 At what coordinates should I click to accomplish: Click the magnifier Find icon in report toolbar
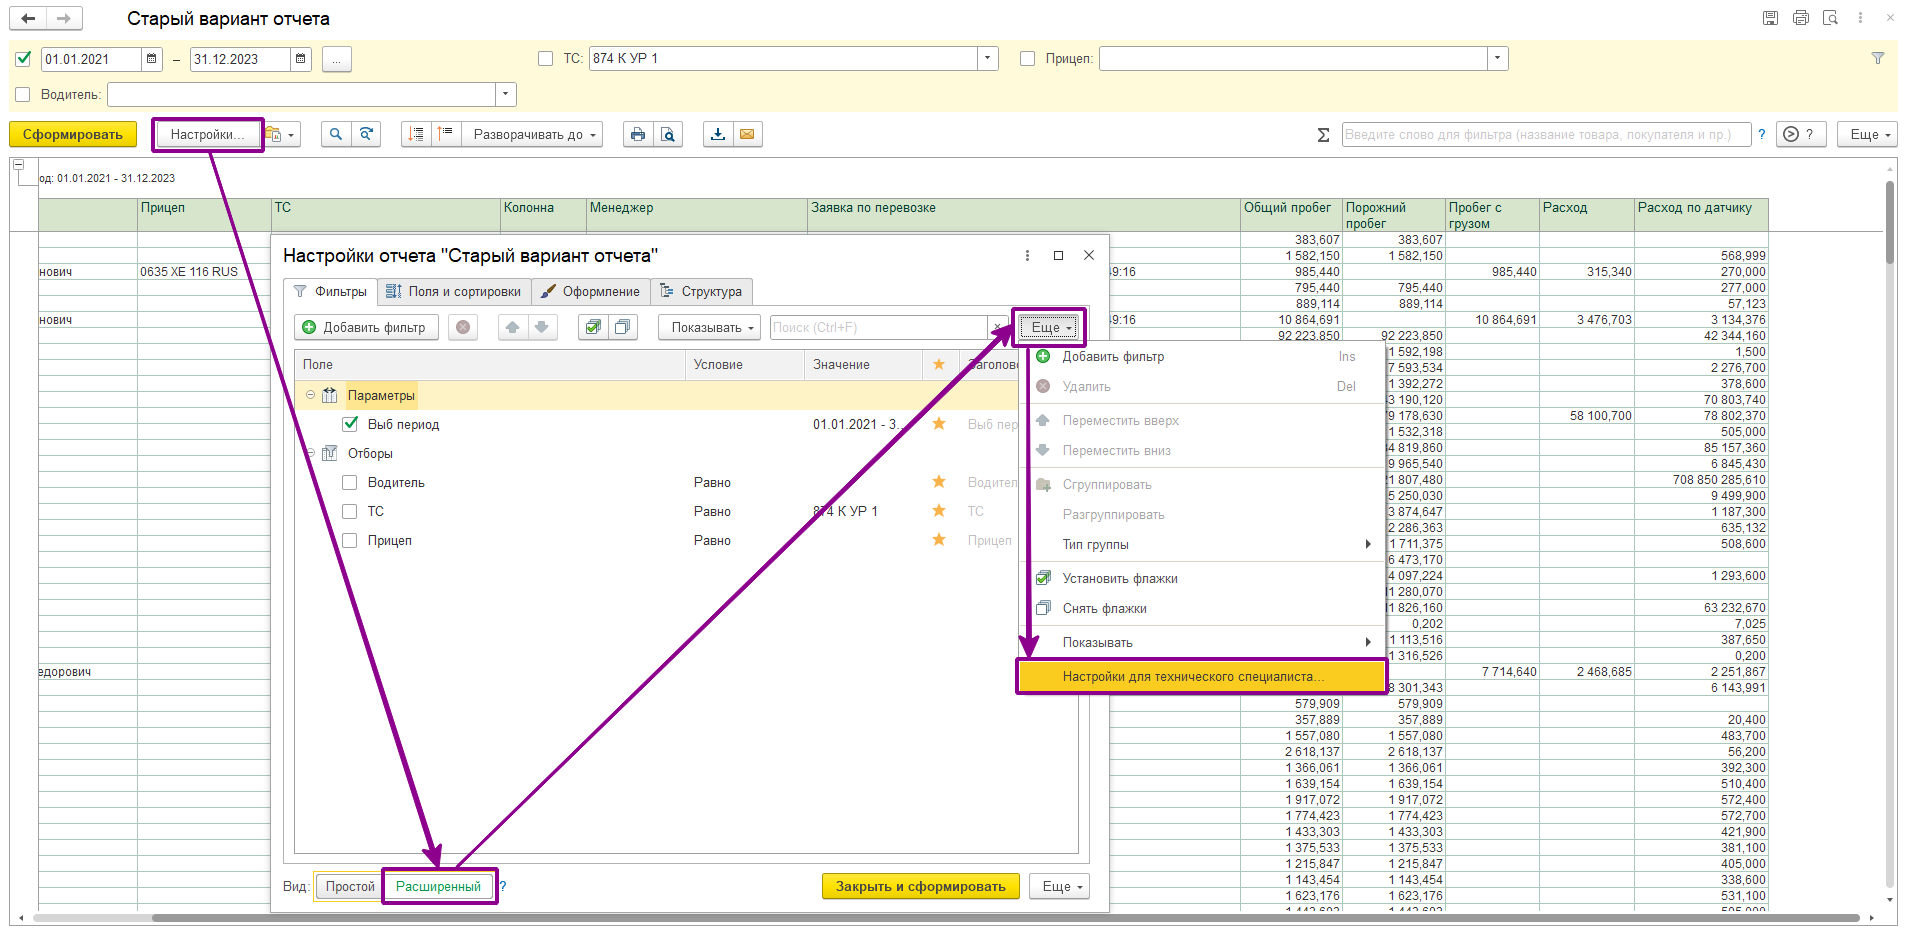336,134
